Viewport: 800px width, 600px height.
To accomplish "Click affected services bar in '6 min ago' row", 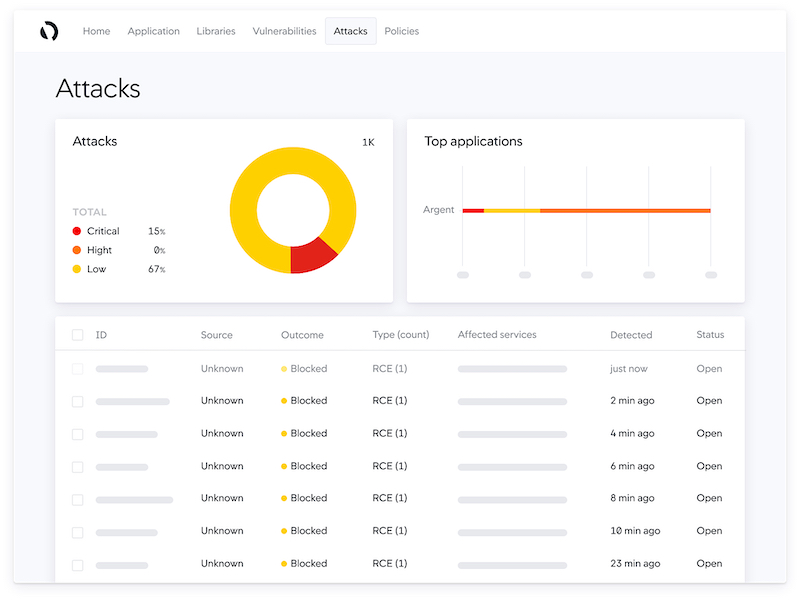I will click(x=512, y=467).
